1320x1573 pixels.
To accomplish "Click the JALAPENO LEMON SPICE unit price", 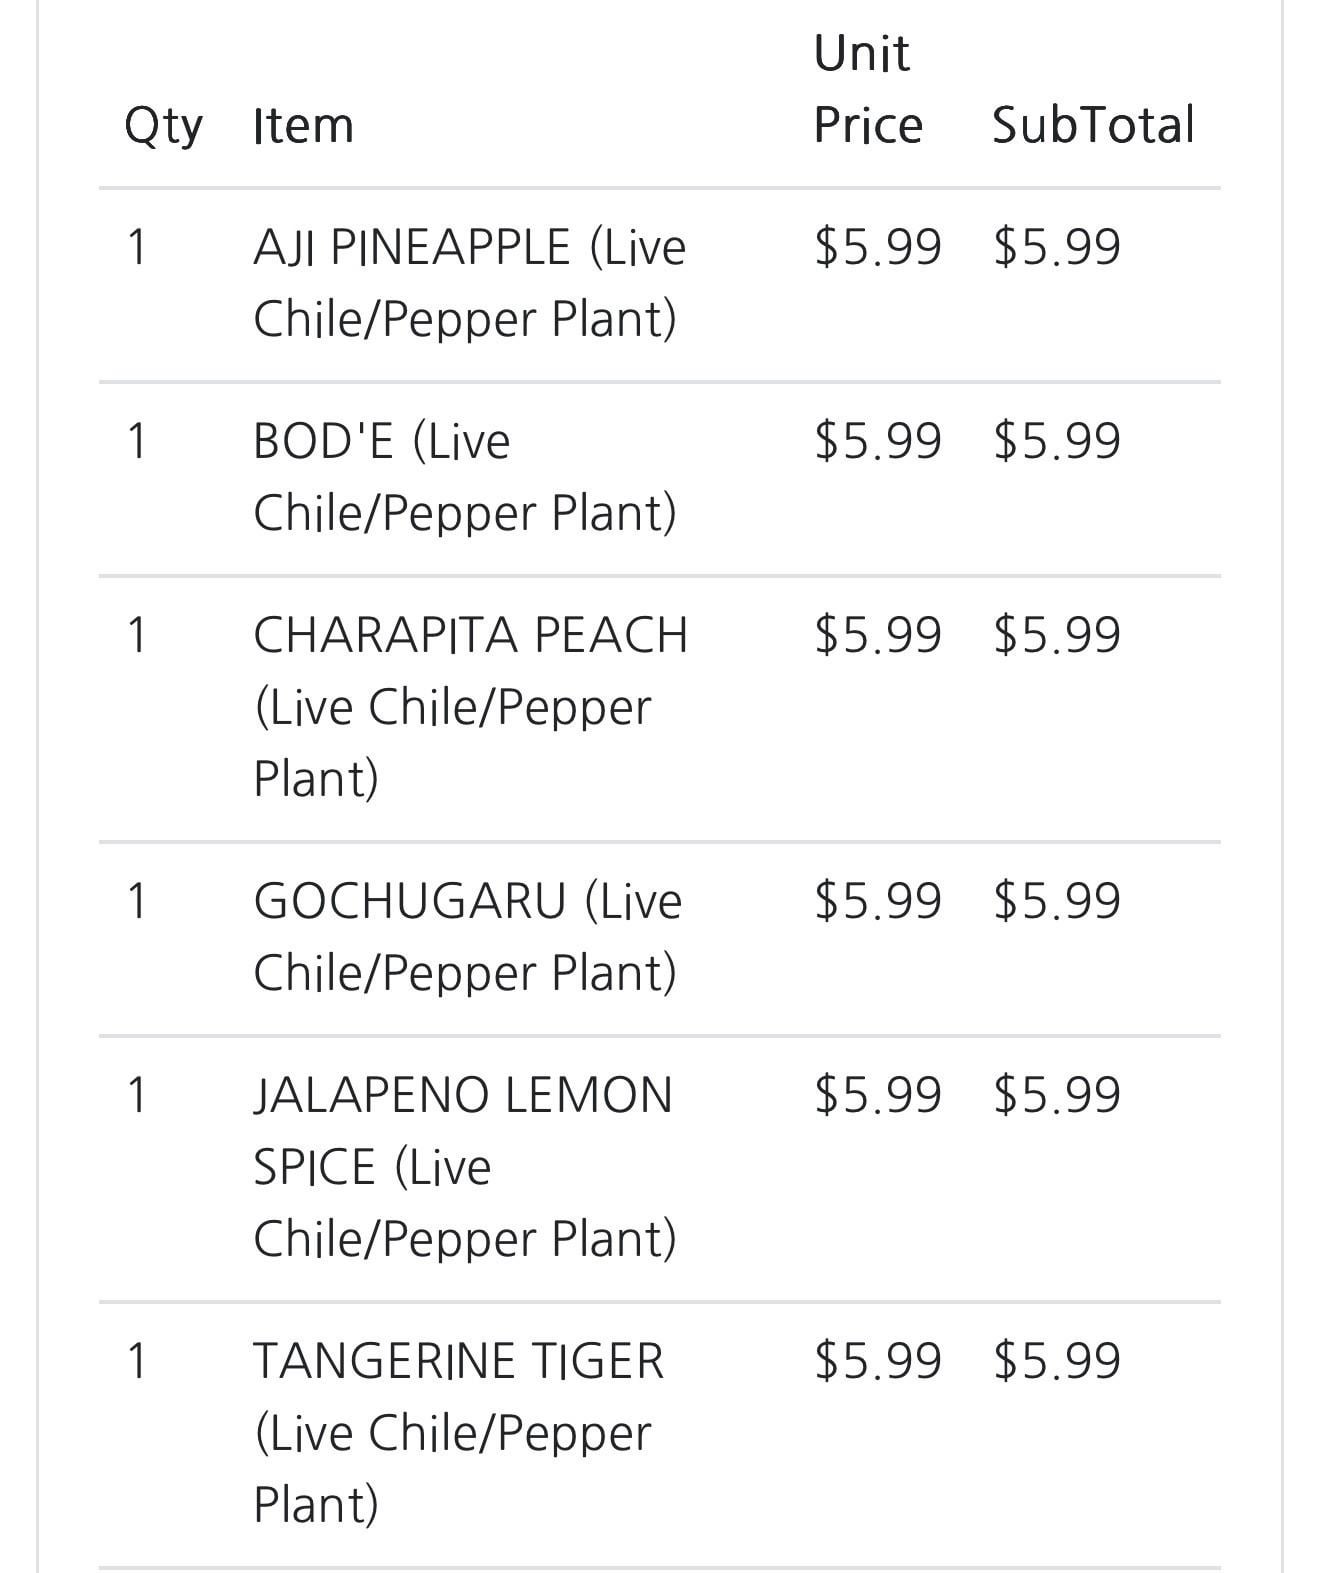I will [x=877, y=1095].
